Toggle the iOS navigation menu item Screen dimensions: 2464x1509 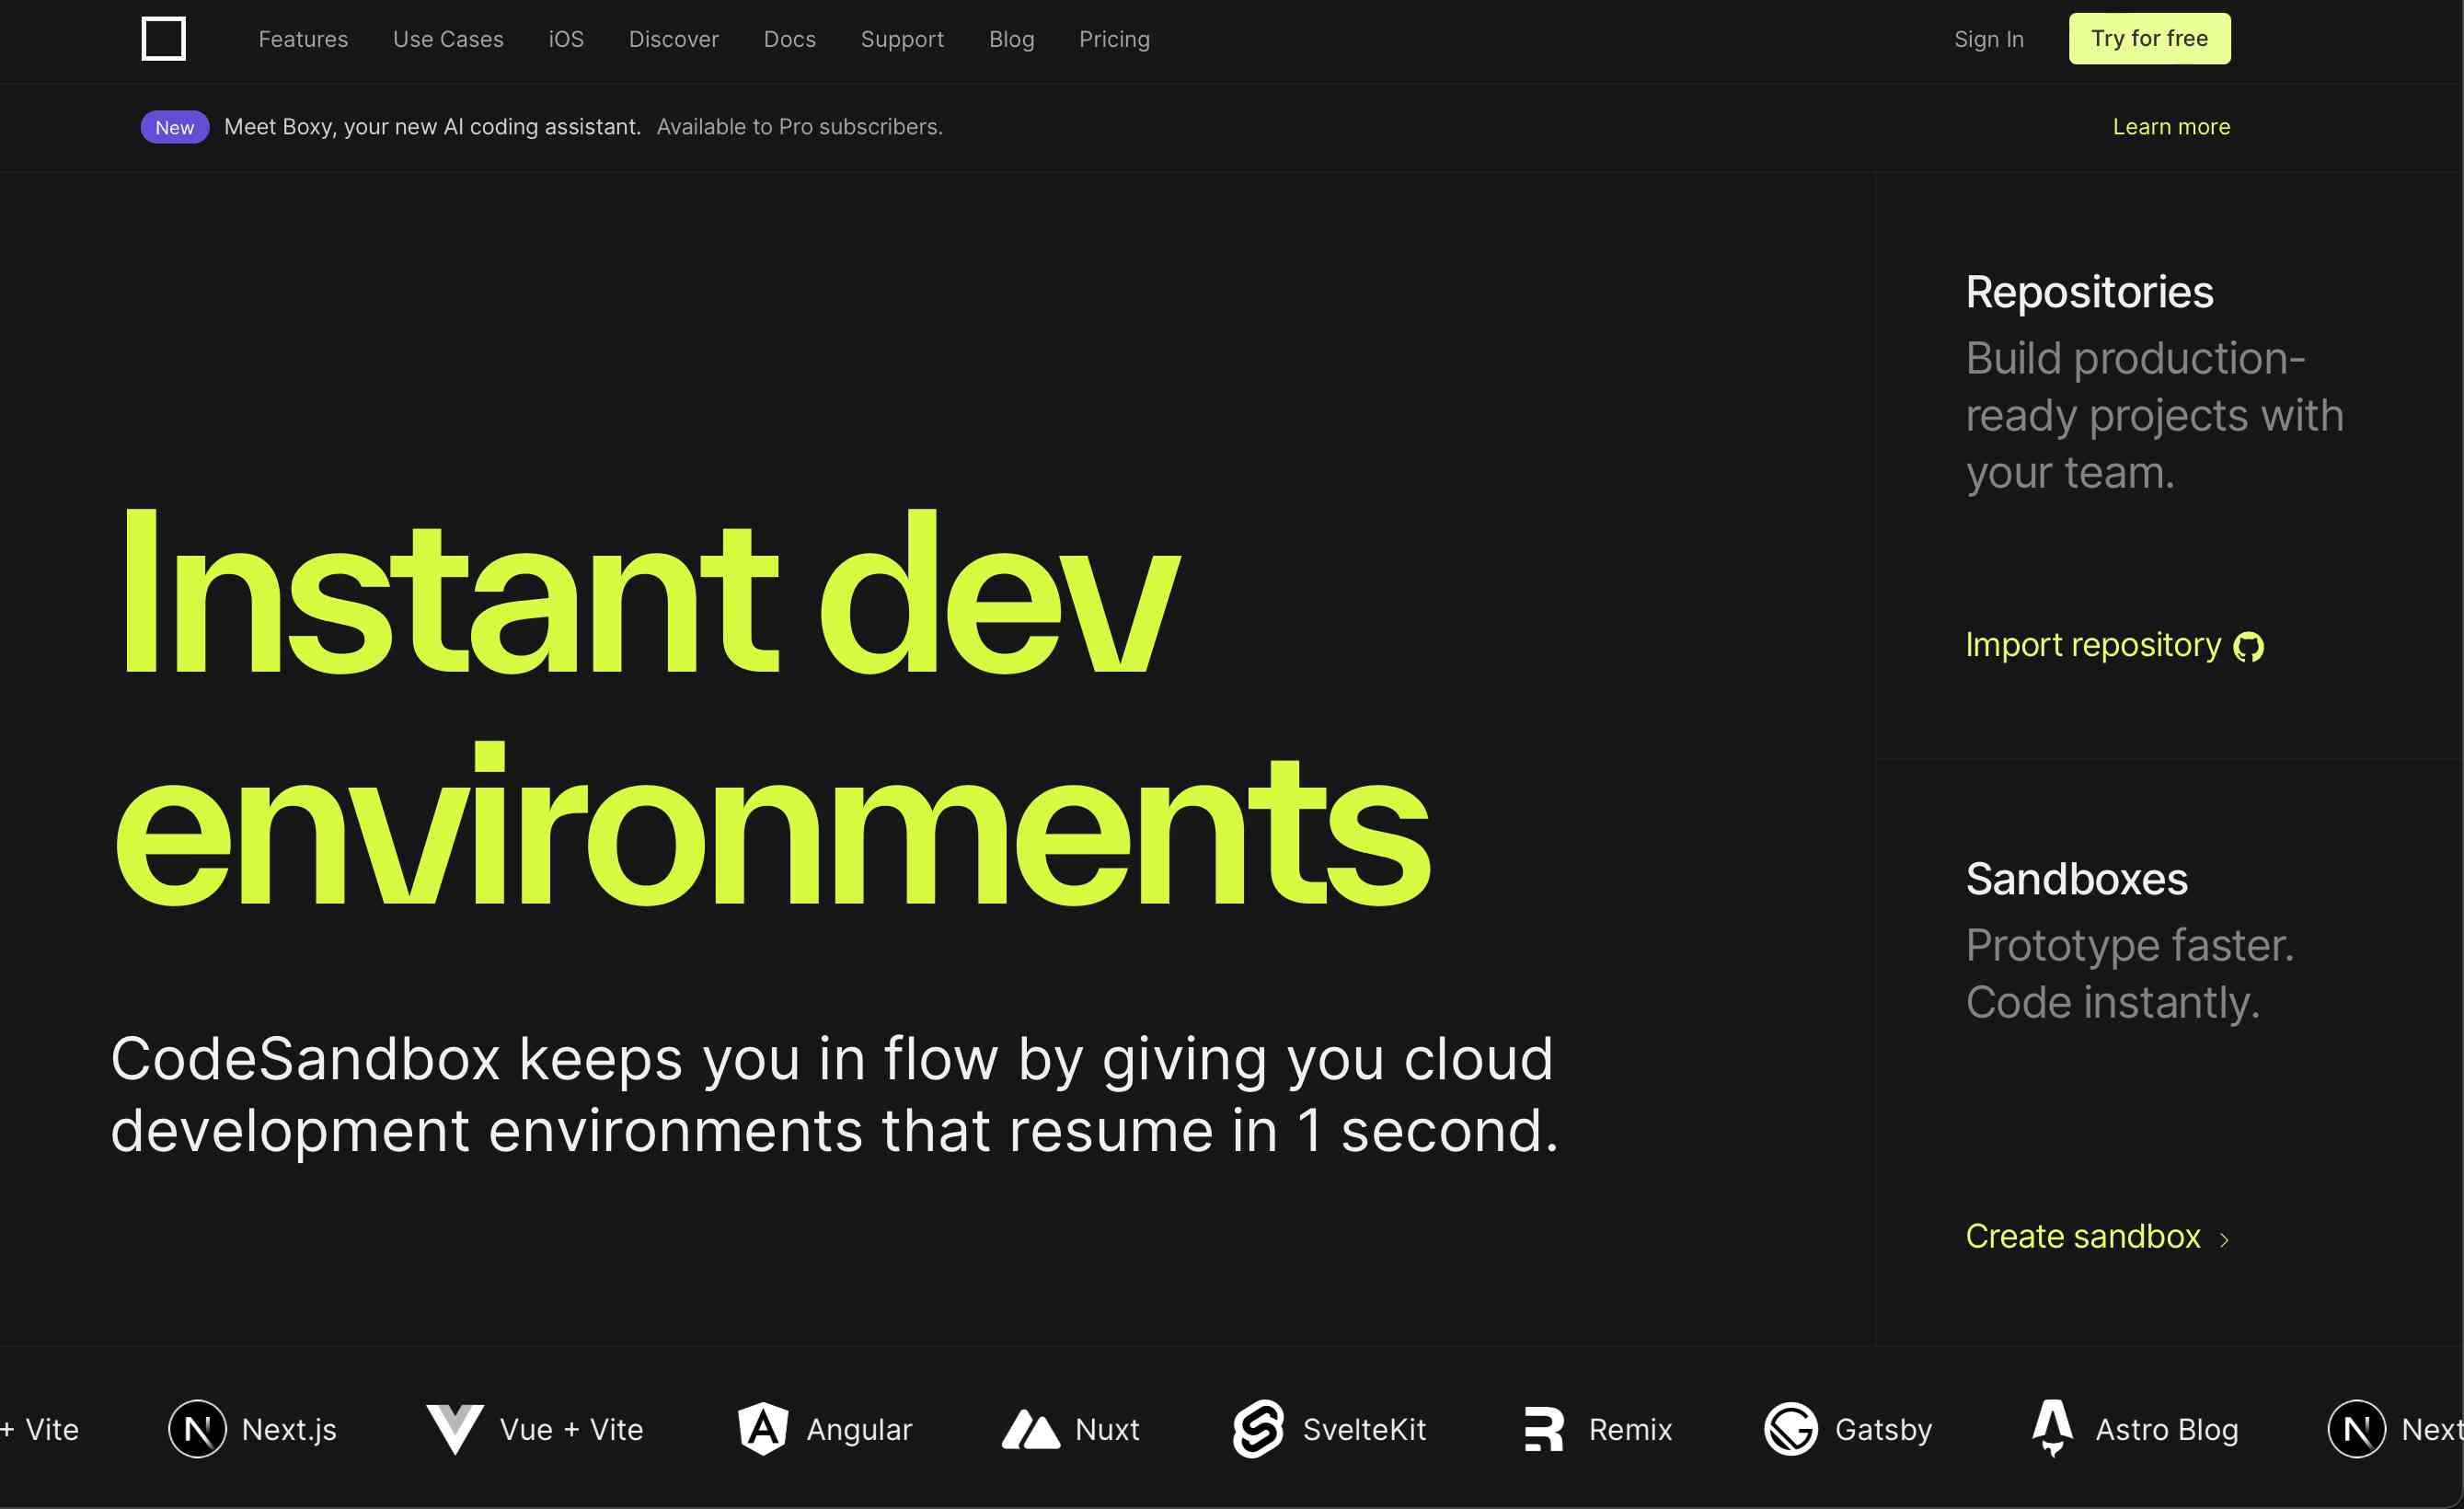[x=567, y=39]
